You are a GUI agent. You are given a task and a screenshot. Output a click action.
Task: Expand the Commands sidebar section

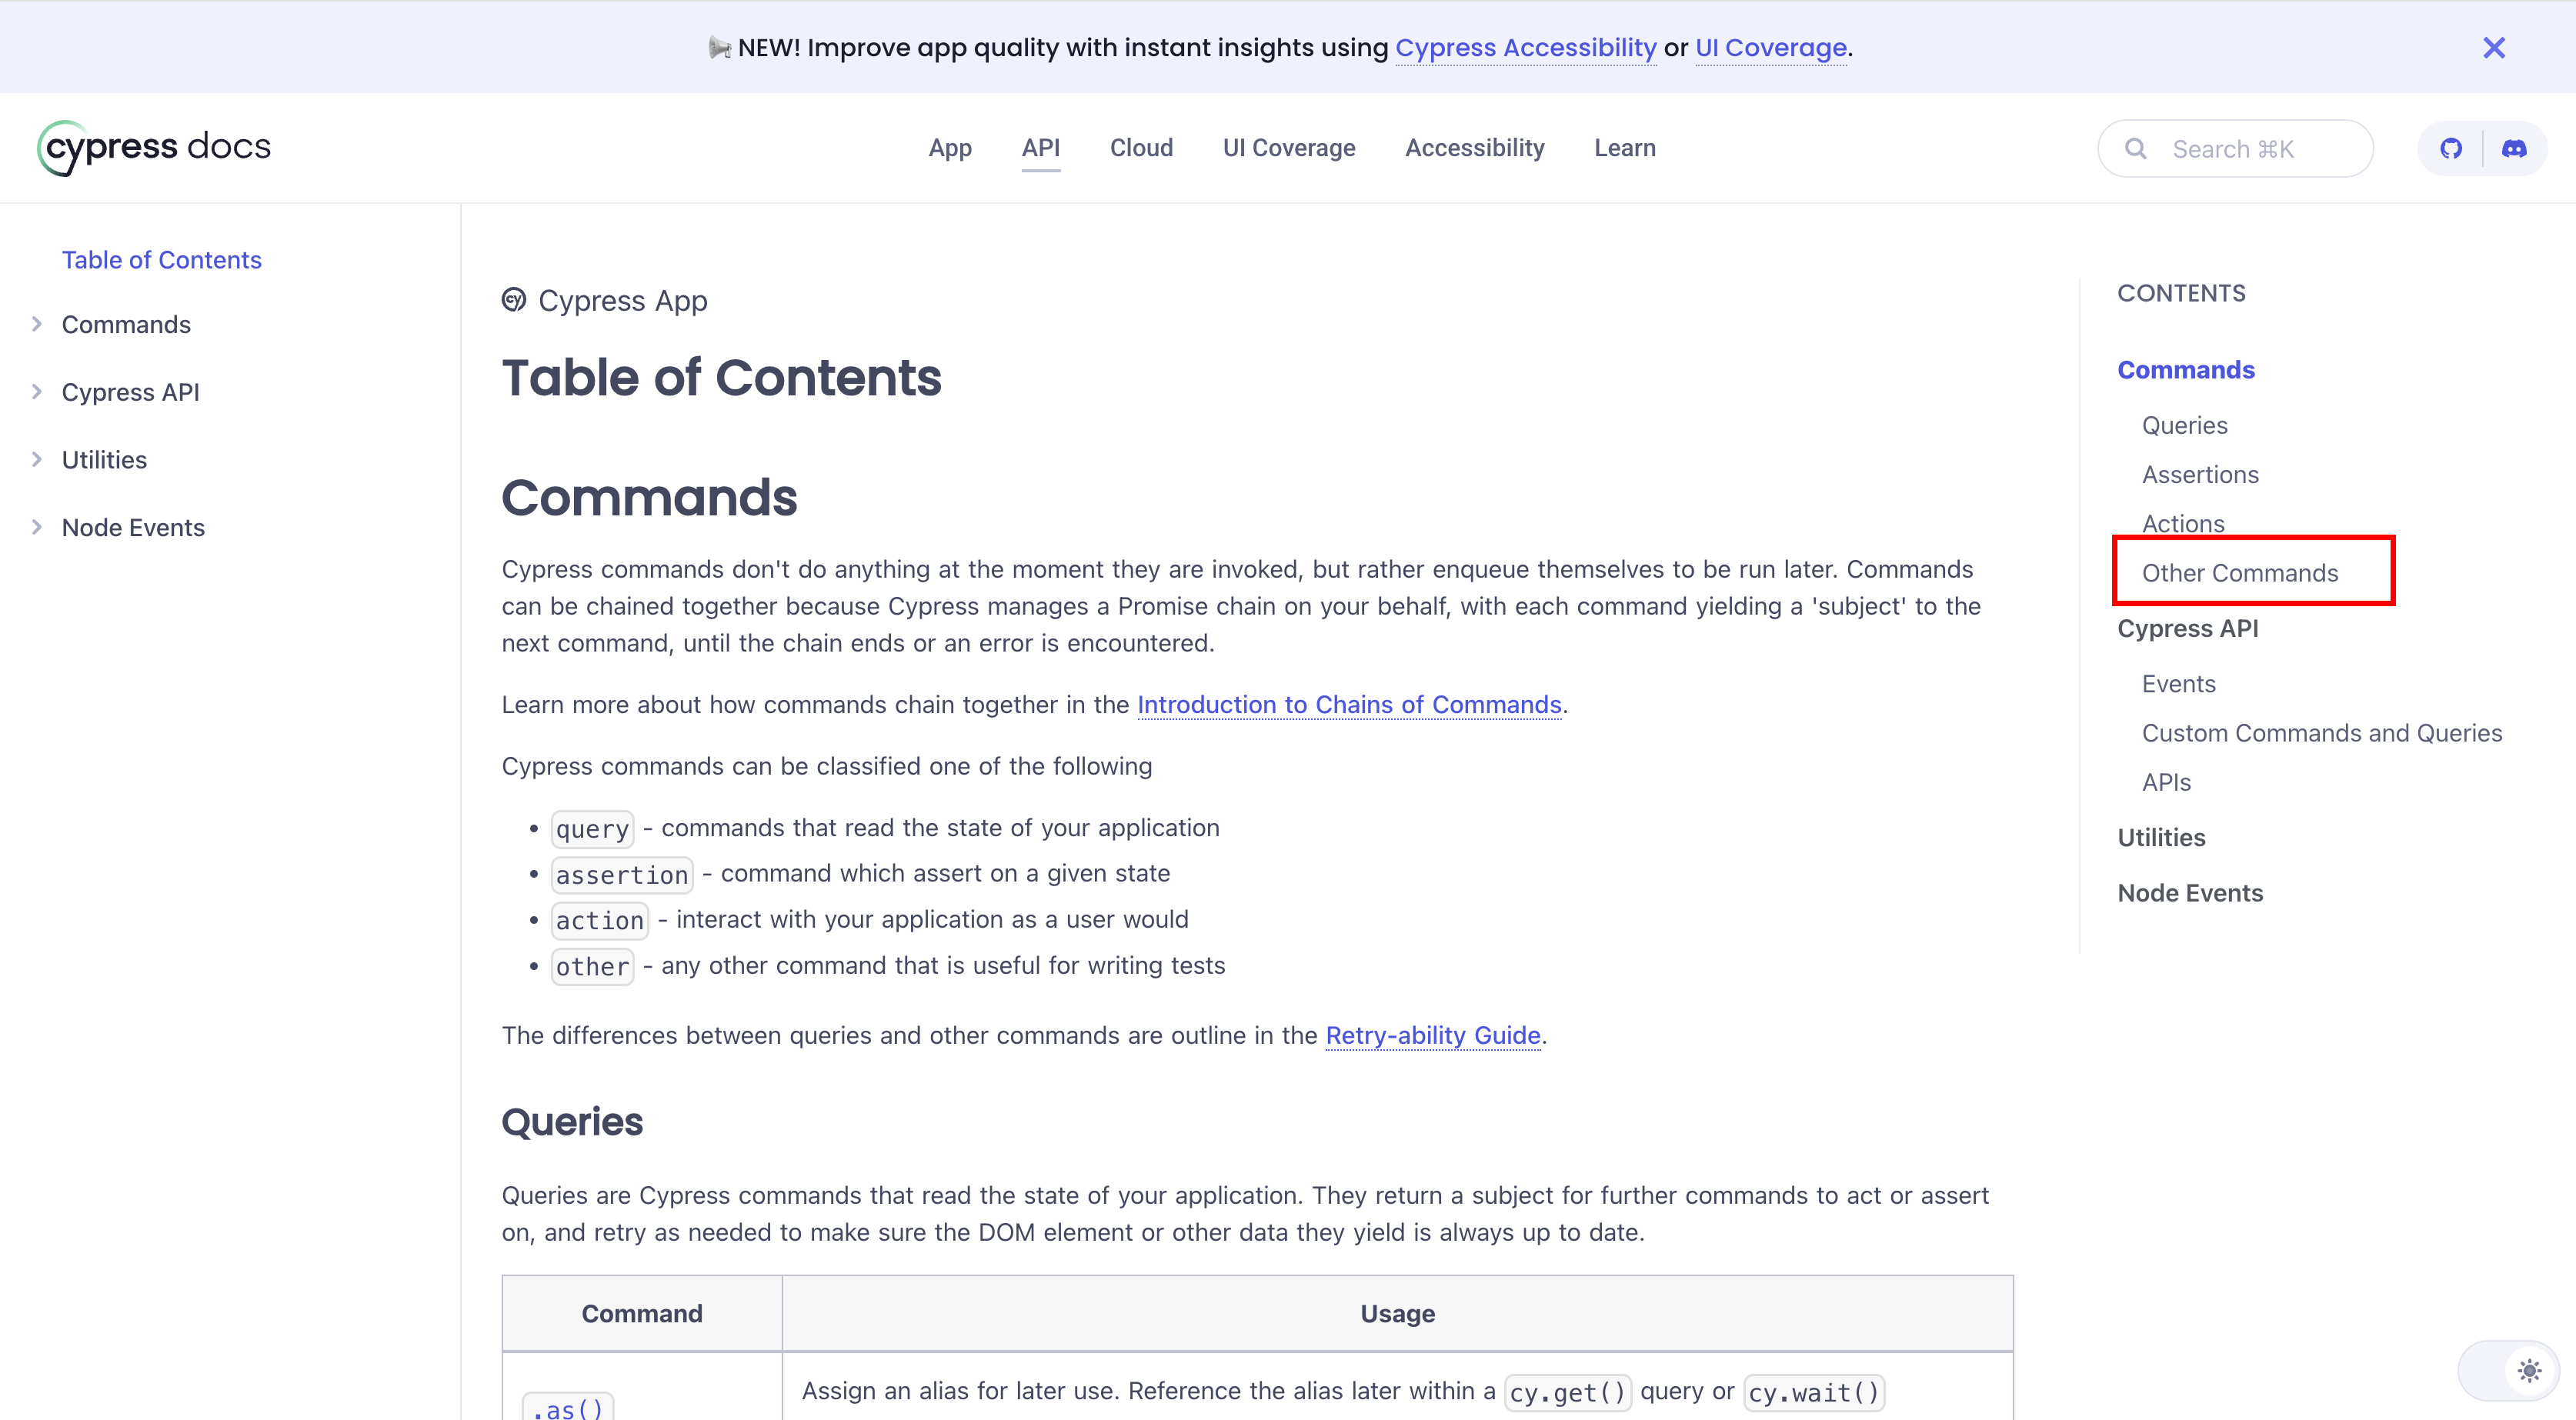(37, 324)
